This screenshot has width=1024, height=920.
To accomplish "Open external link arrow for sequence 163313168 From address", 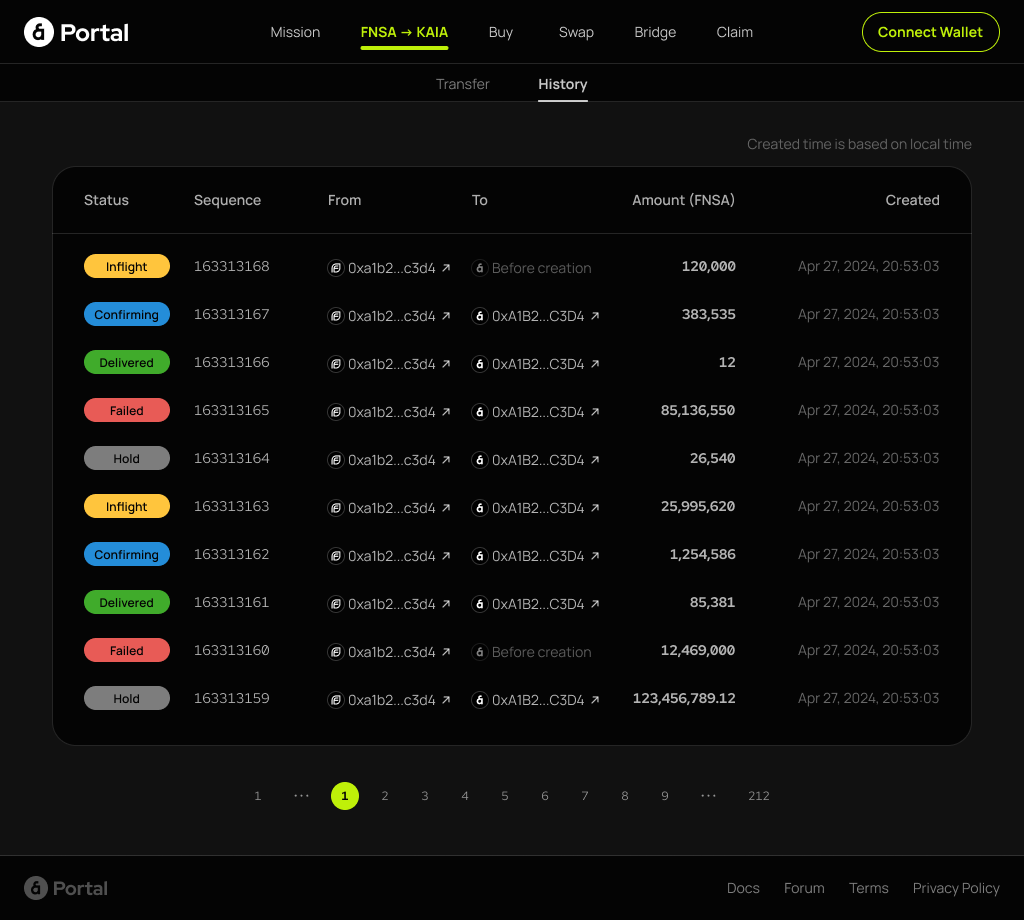I will [x=446, y=268].
